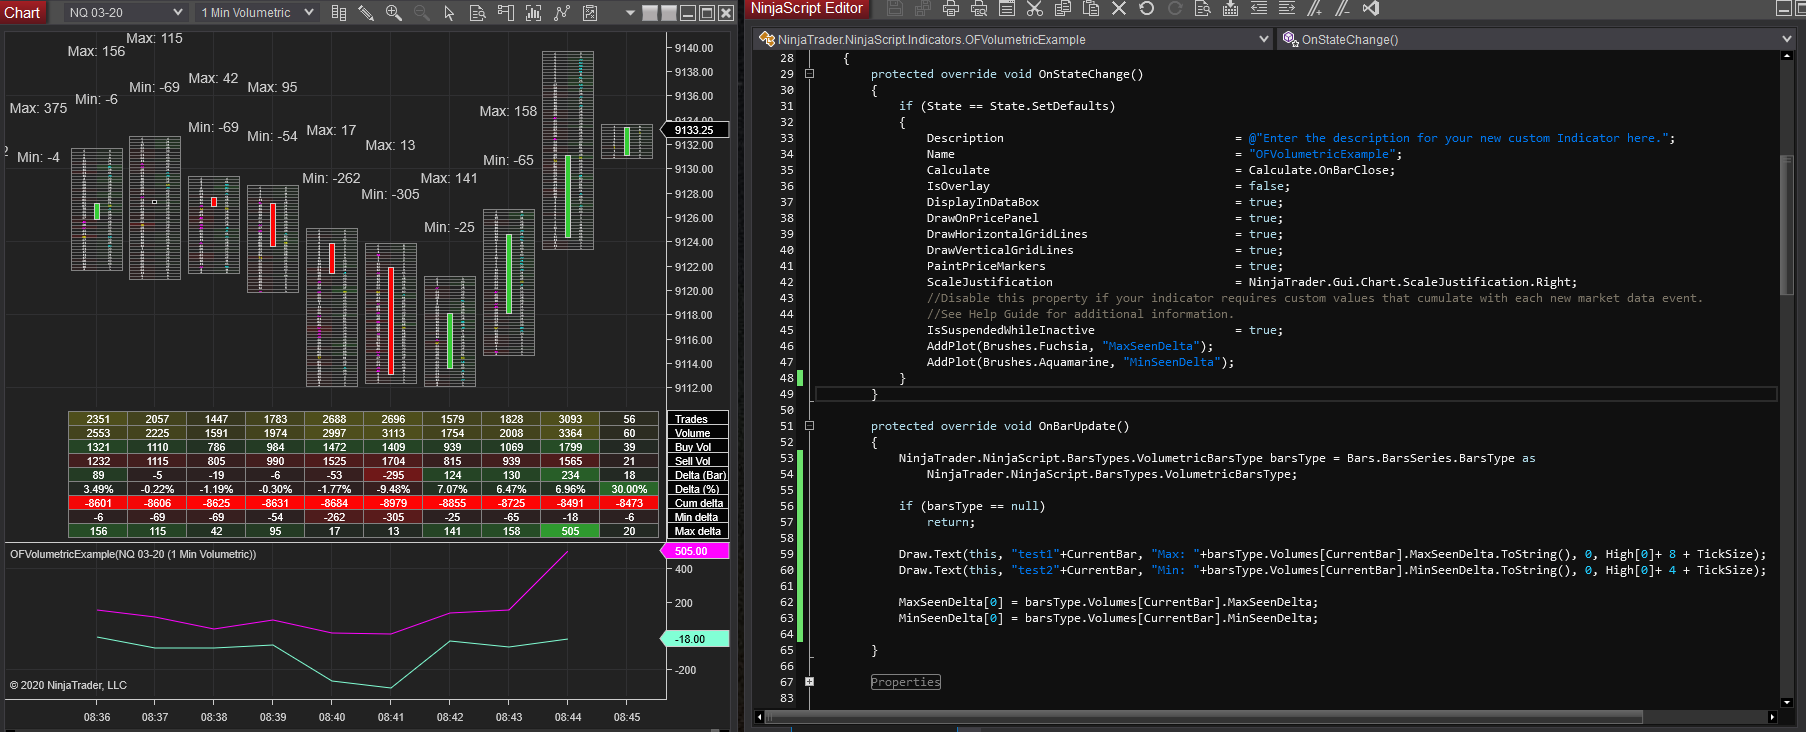Screen dimensions: 1806x732
Task: Click the Print icon in NinjaScript Editor
Action: [x=950, y=9]
